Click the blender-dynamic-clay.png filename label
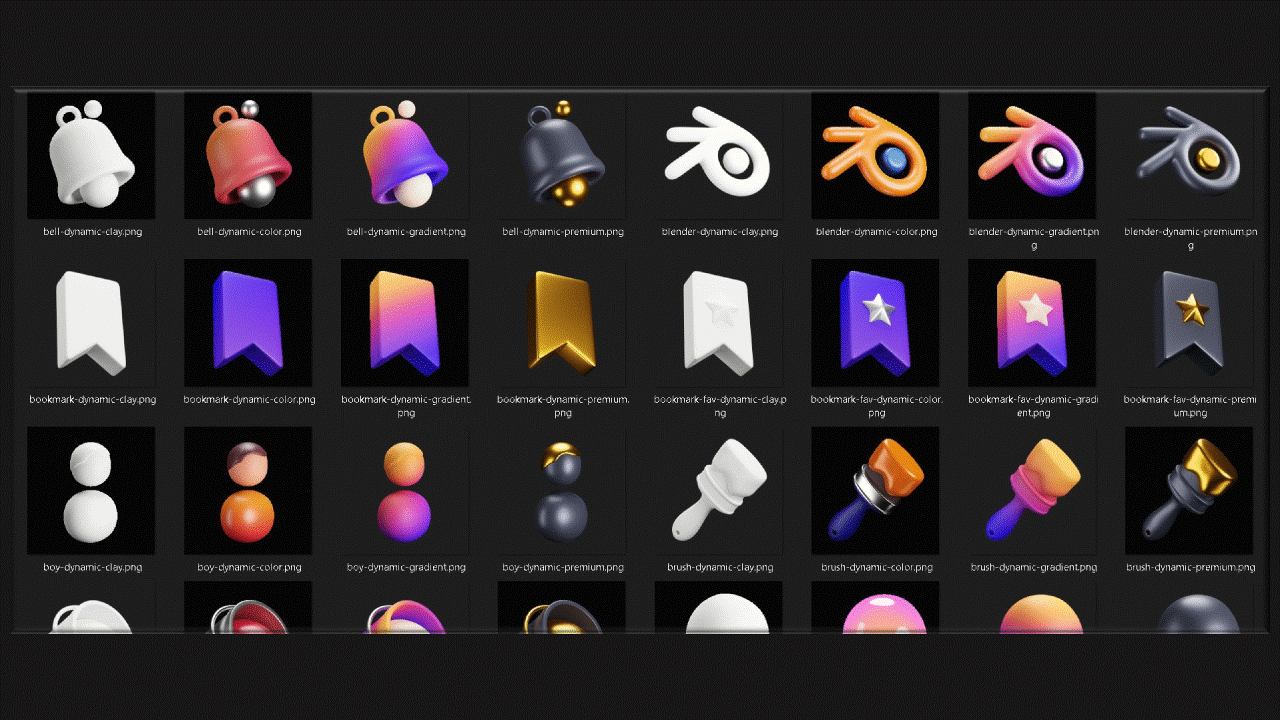The width and height of the screenshot is (1280, 720). click(x=720, y=232)
